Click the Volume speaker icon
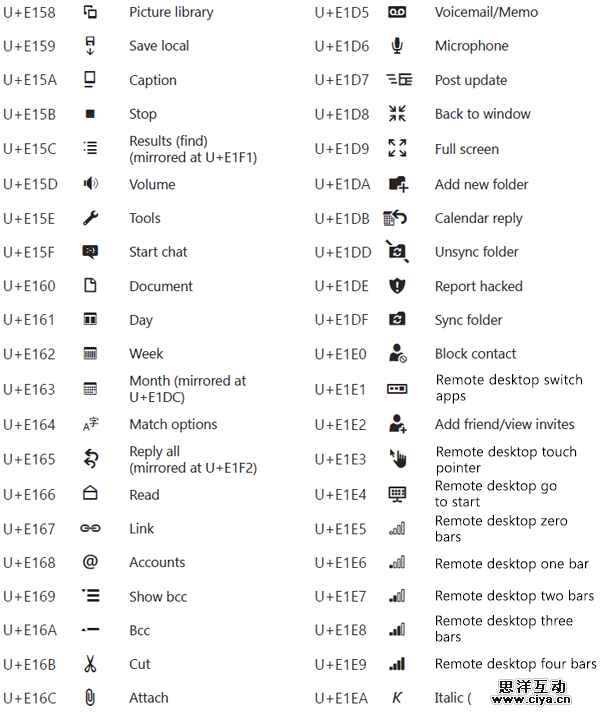Screen dimensions: 600x715 pos(90,183)
